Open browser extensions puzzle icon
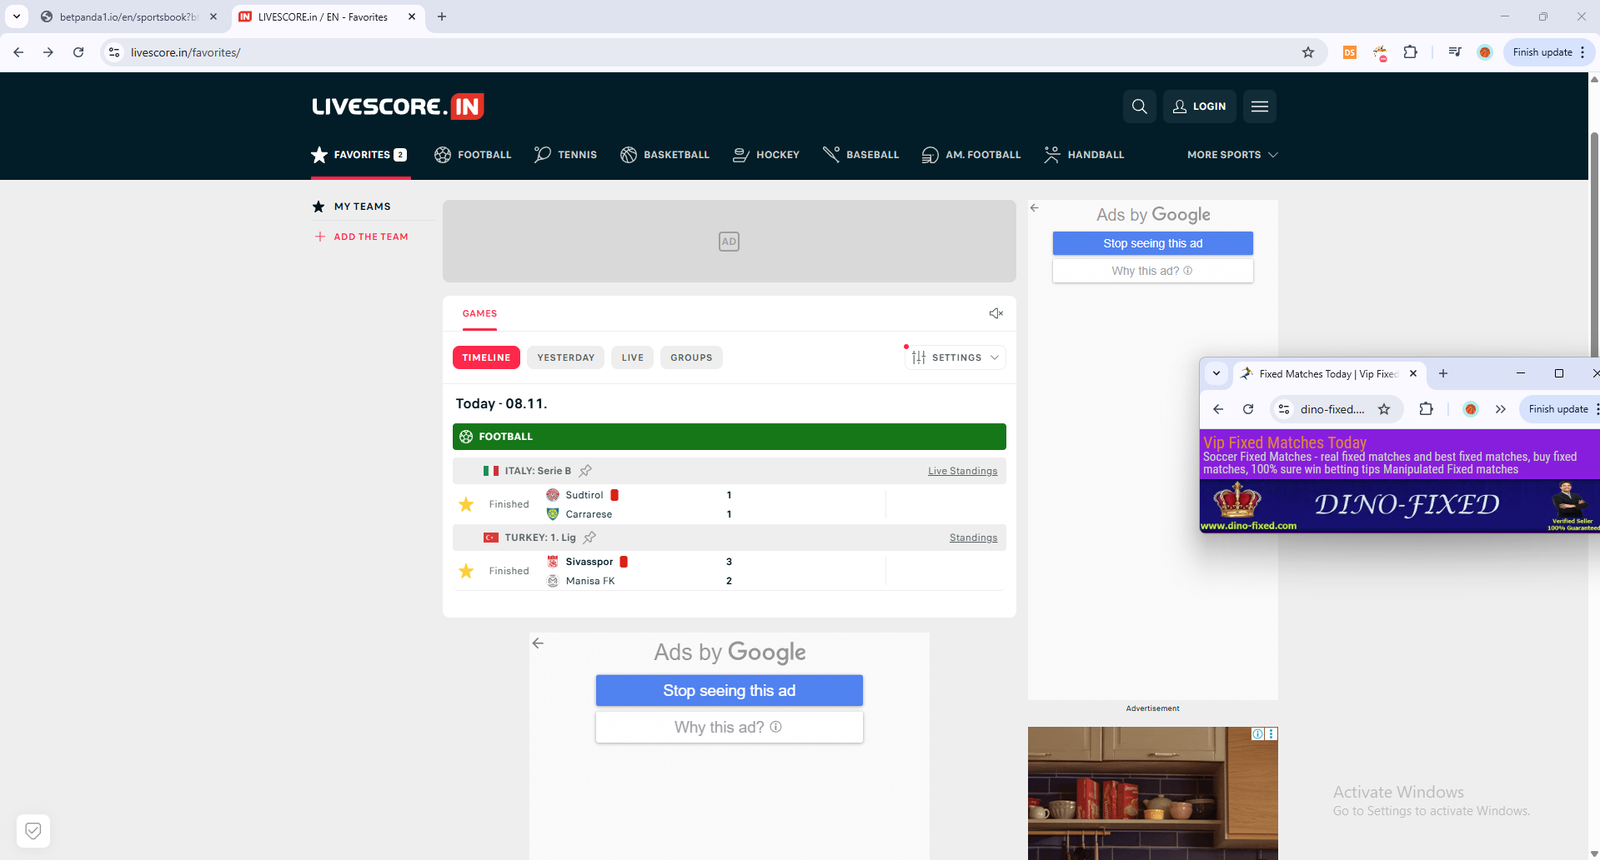This screenshot has width=1600, height=860. pyautogui.click(x=1410, y=52)
